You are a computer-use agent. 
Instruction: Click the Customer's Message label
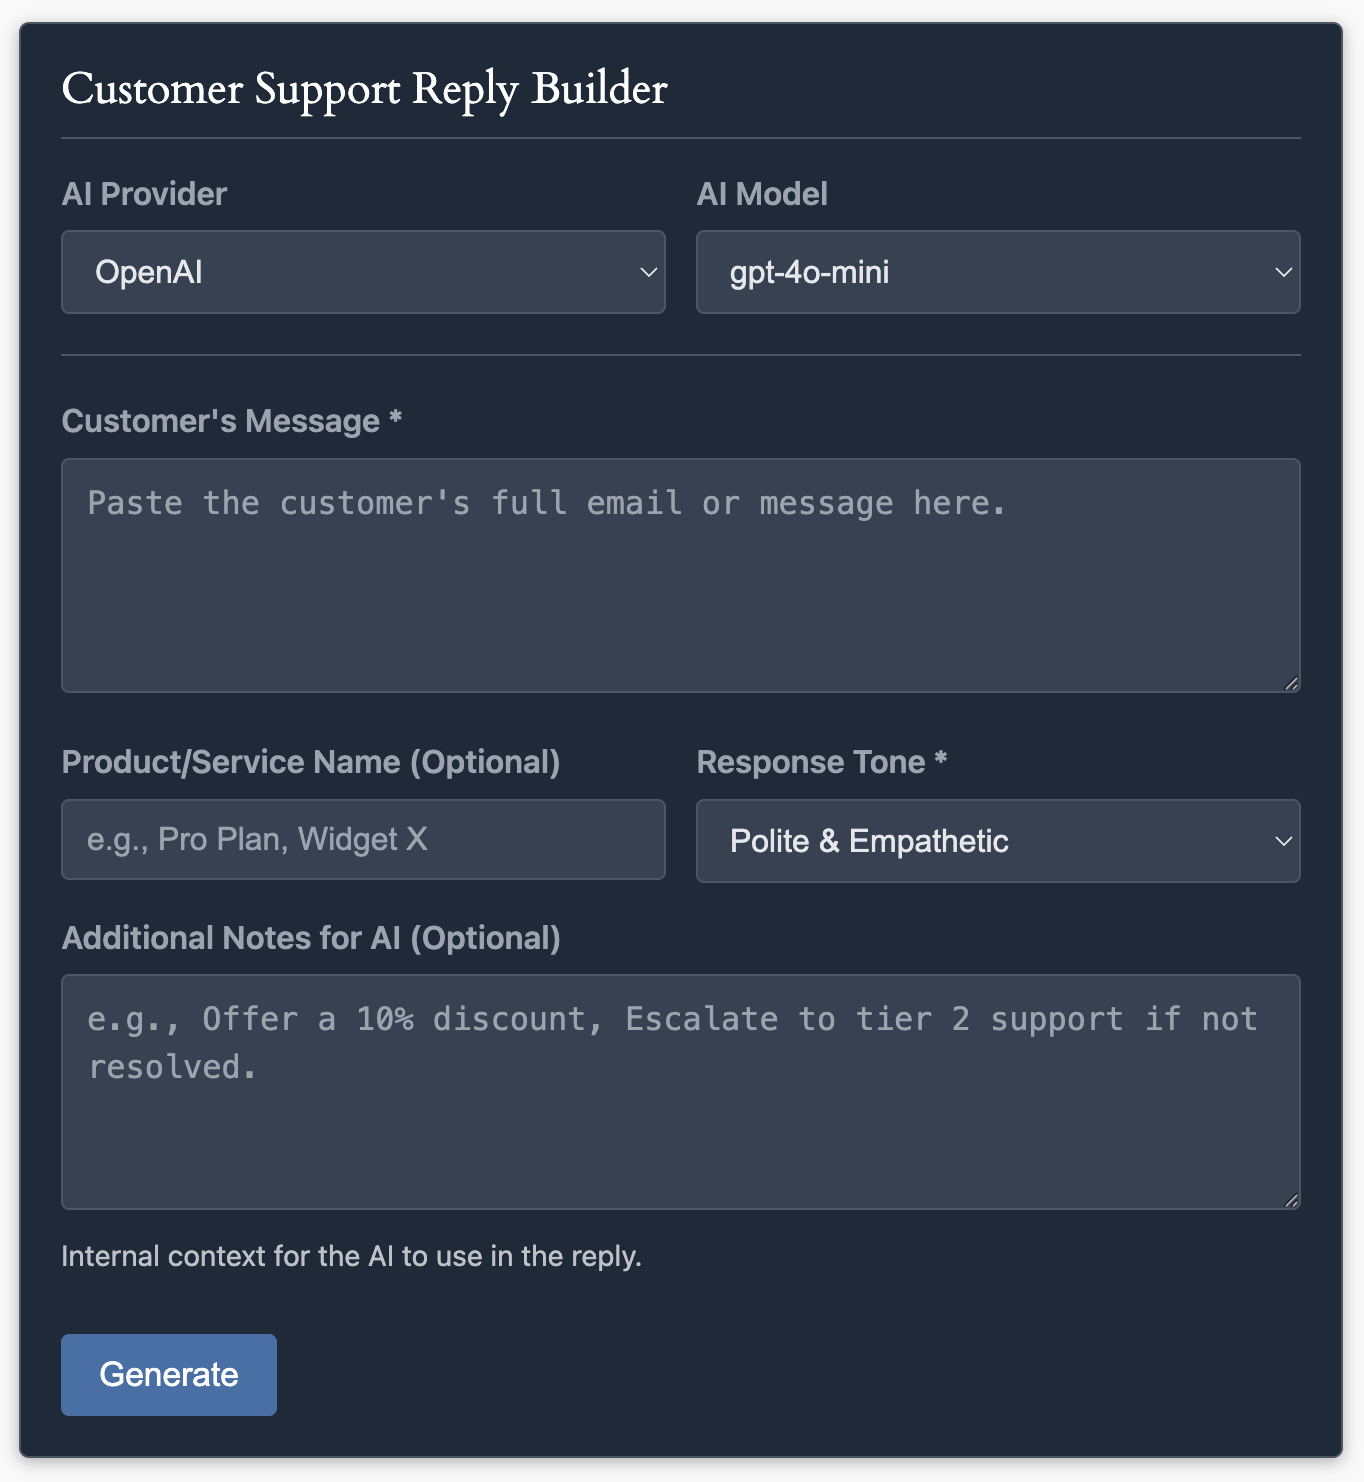231,421
